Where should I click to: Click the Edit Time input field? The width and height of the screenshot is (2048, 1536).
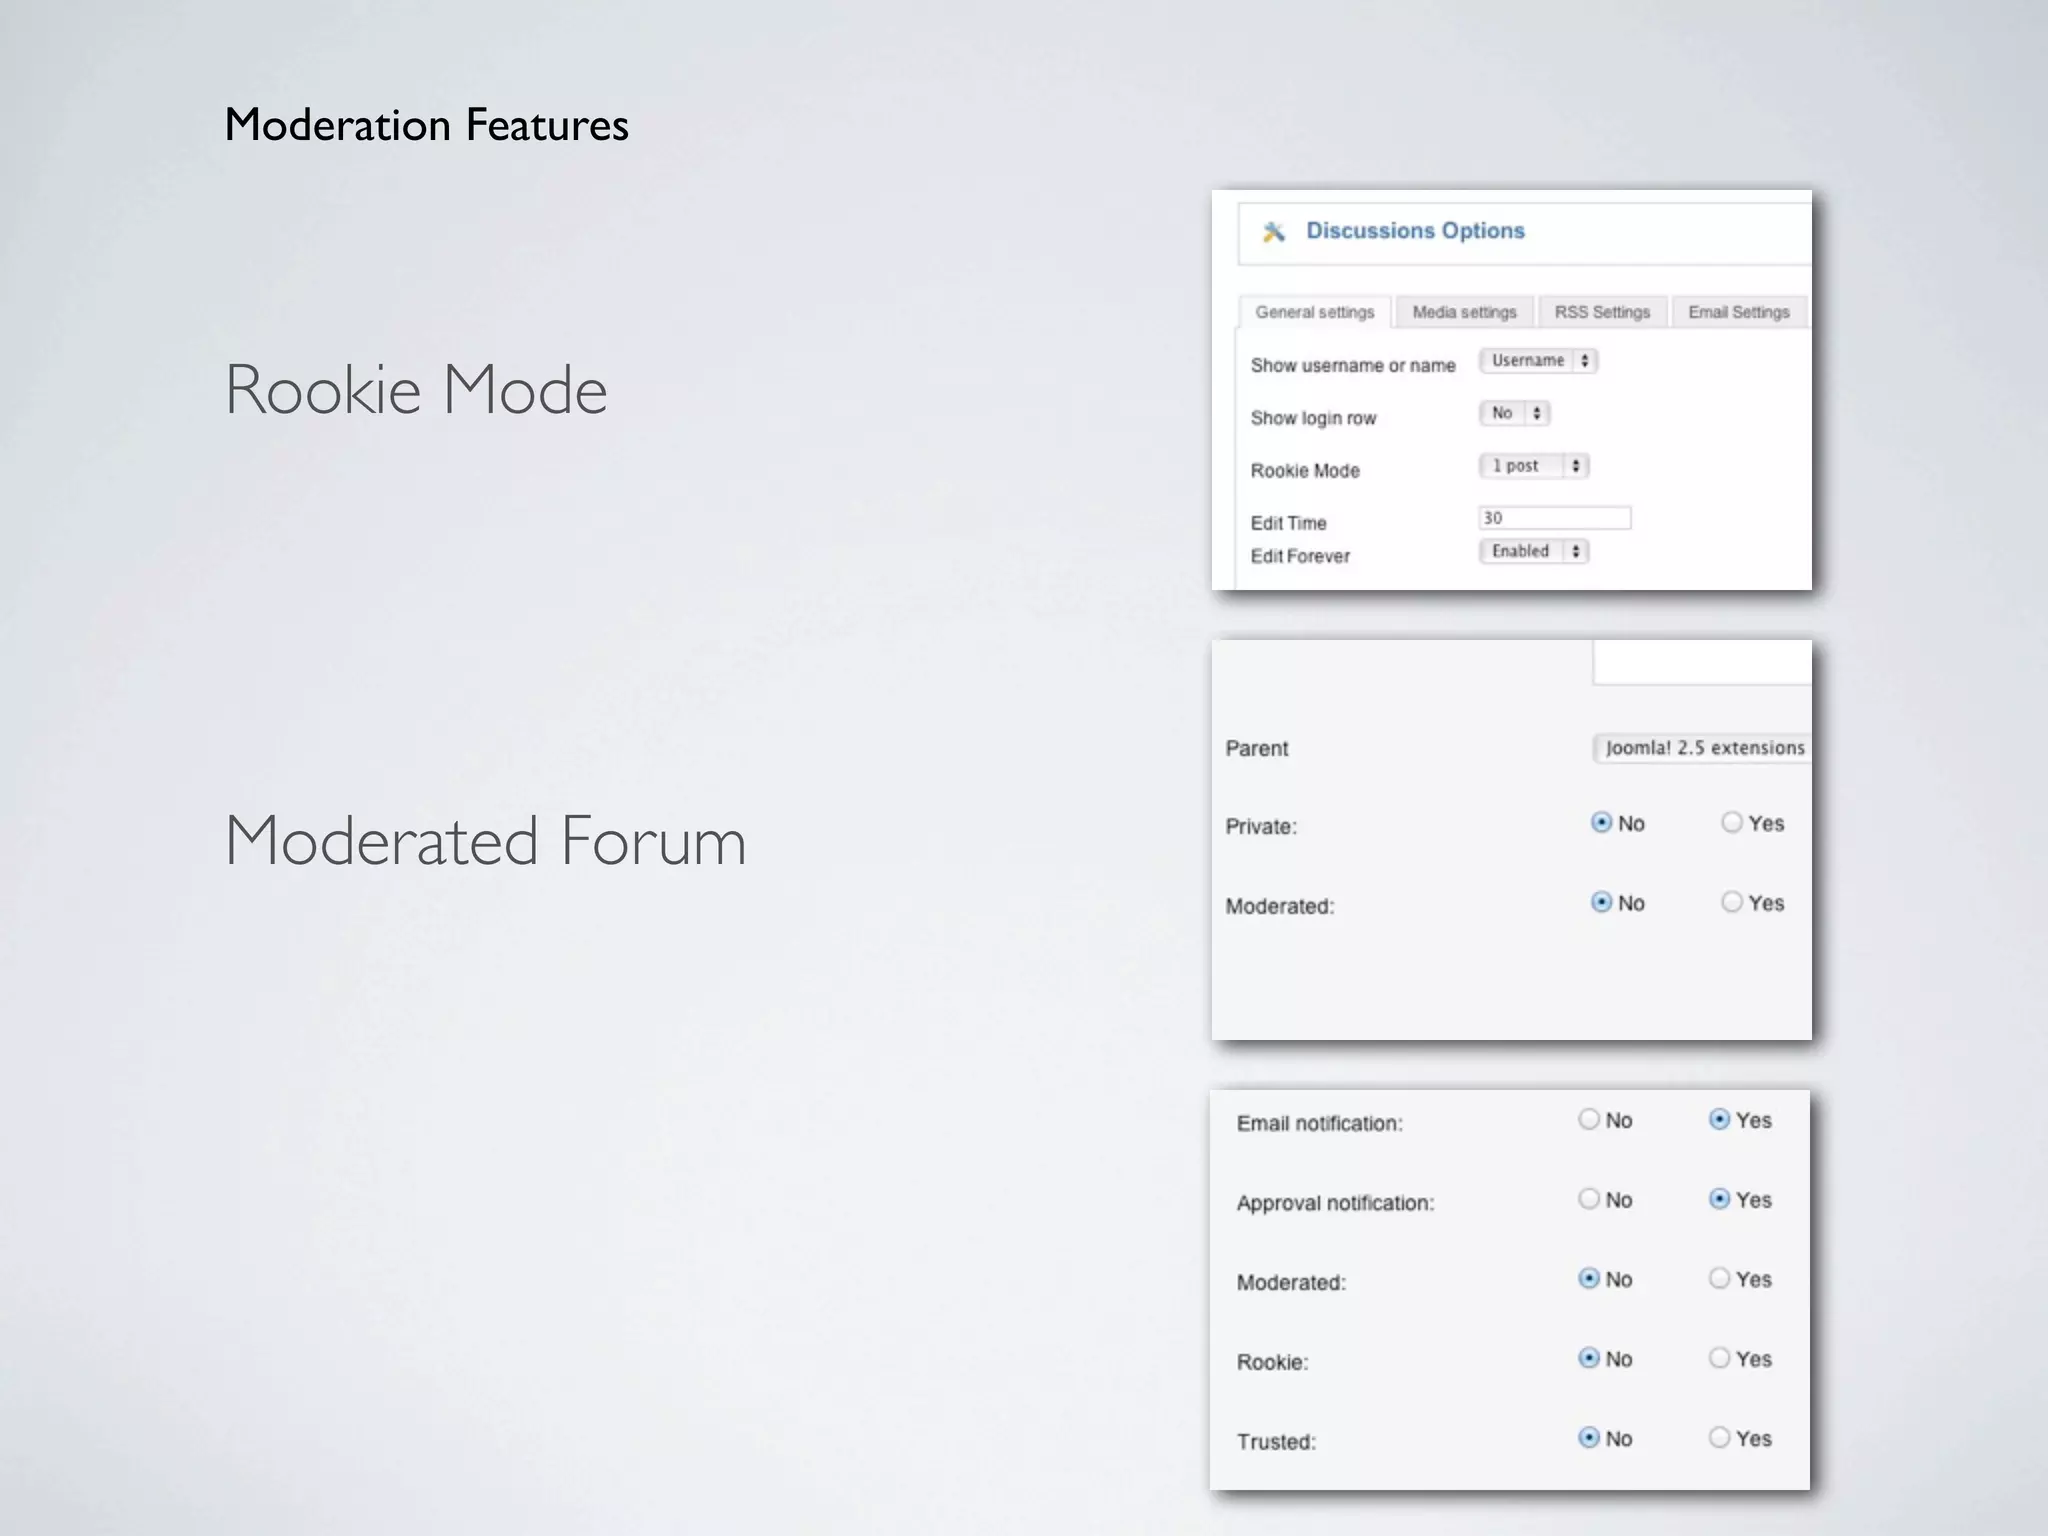pyautogui.click(x=1555, y=518)
